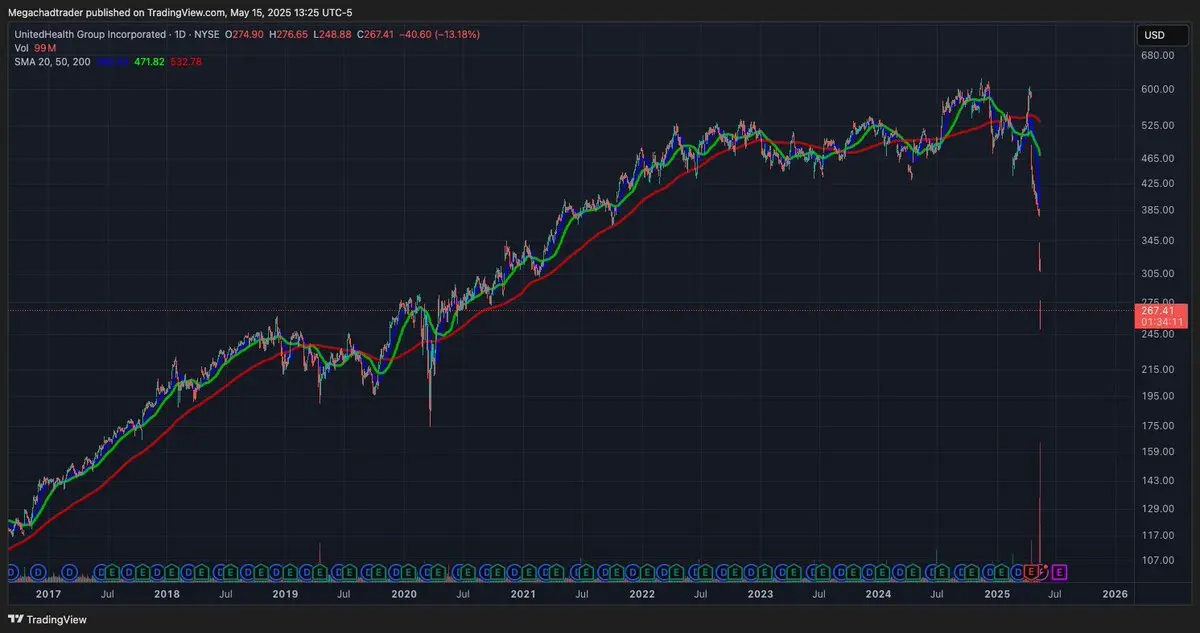Click the 525.00 price axis label
The height and width of the screenshot is (633, 1200).
click(x=1158, y=126)
